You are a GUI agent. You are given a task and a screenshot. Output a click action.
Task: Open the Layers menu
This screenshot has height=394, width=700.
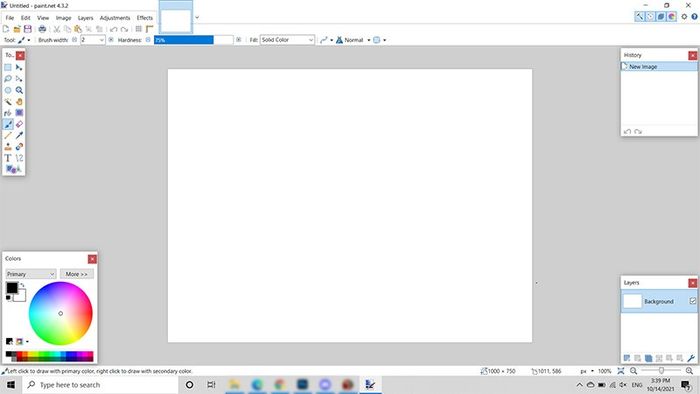tap(85, 18)
